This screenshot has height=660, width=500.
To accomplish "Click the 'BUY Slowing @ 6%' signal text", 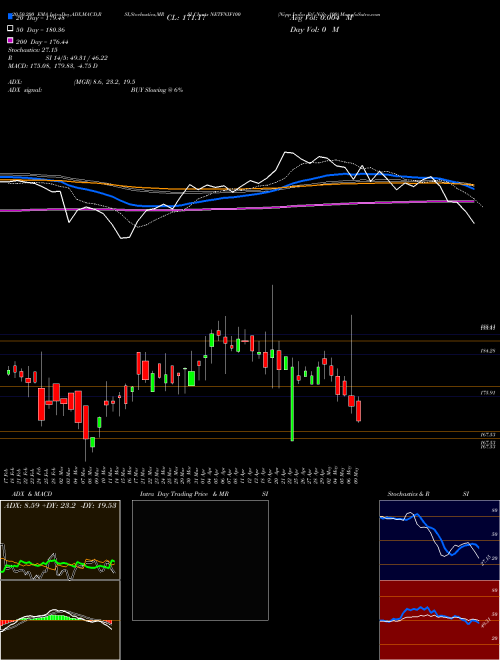I will pos(157,90).
